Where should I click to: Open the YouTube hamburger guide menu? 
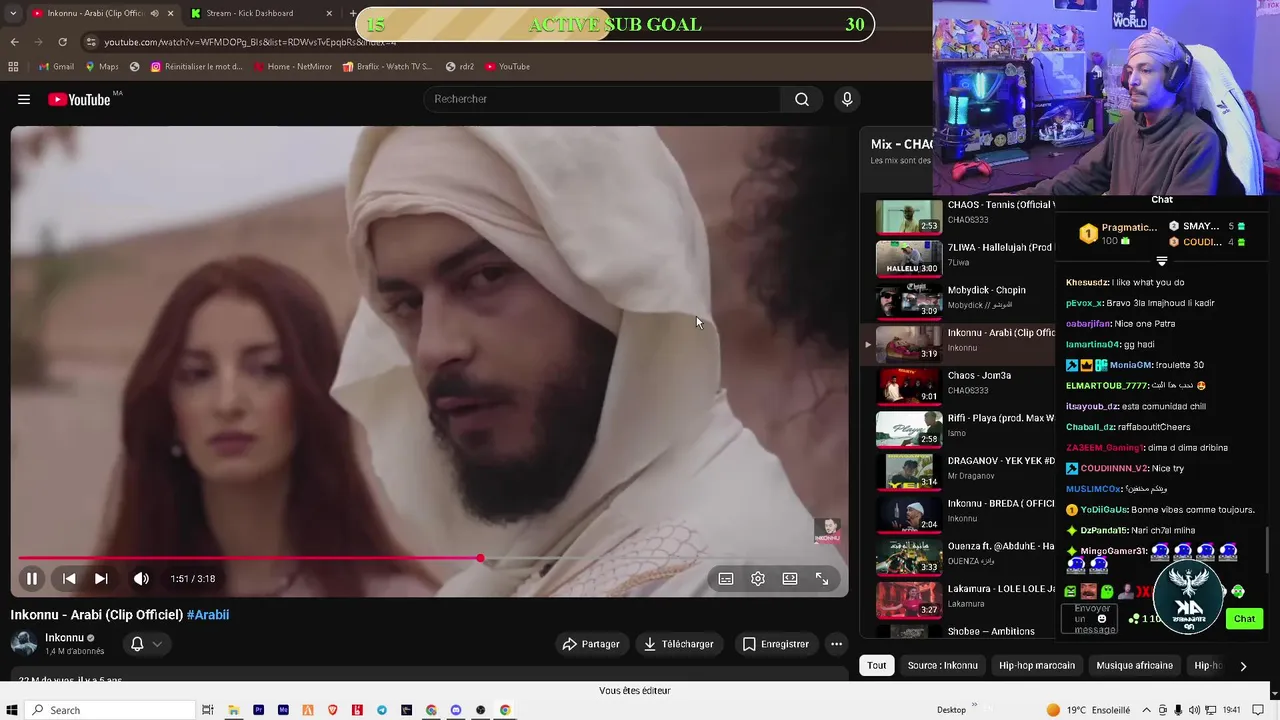(24, 99)
